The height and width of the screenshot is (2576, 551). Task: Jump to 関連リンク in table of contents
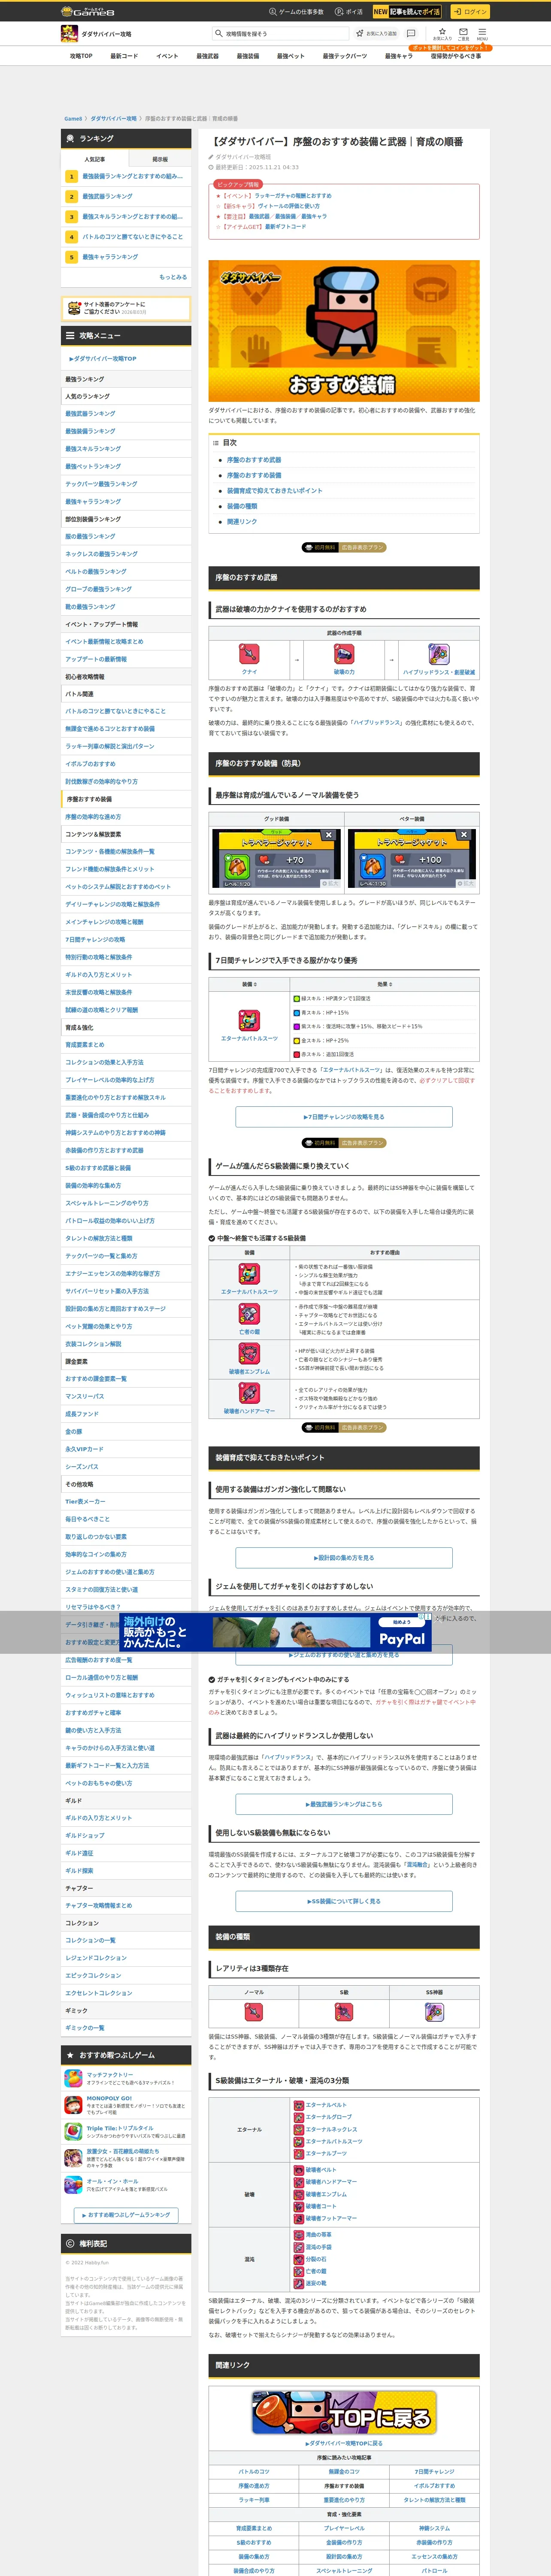(242, 521)
